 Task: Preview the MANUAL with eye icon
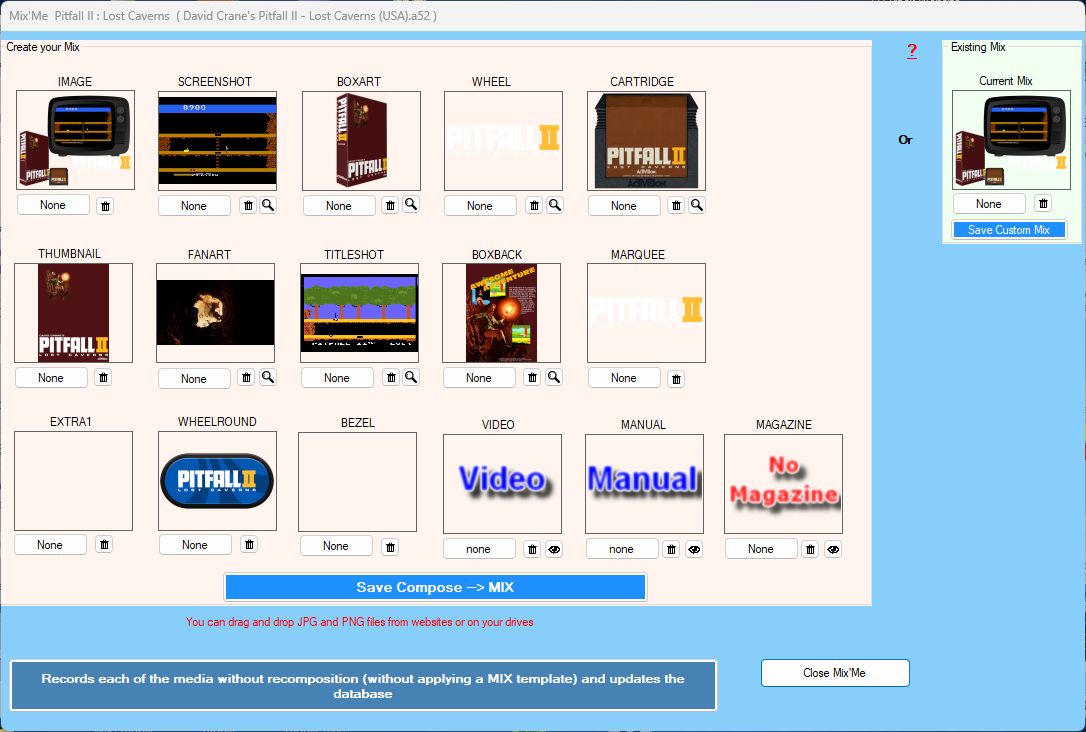(694, 549)
